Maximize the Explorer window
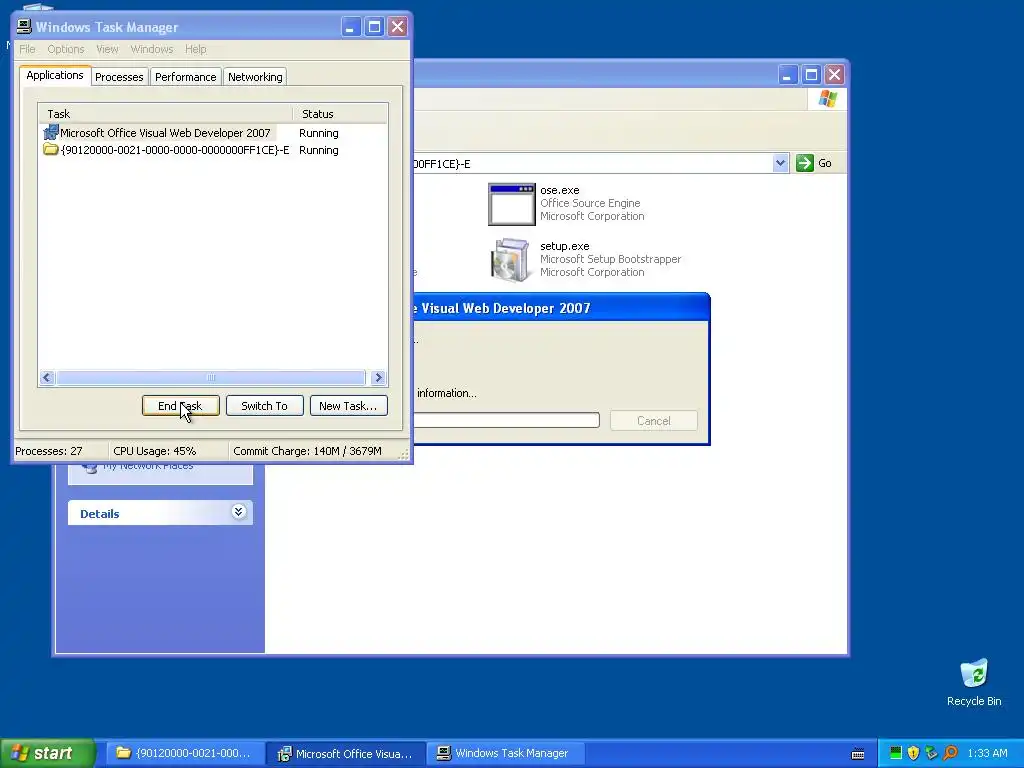Image resolution: width=1024 pixels, height=768 pixels. coord(811,74)
